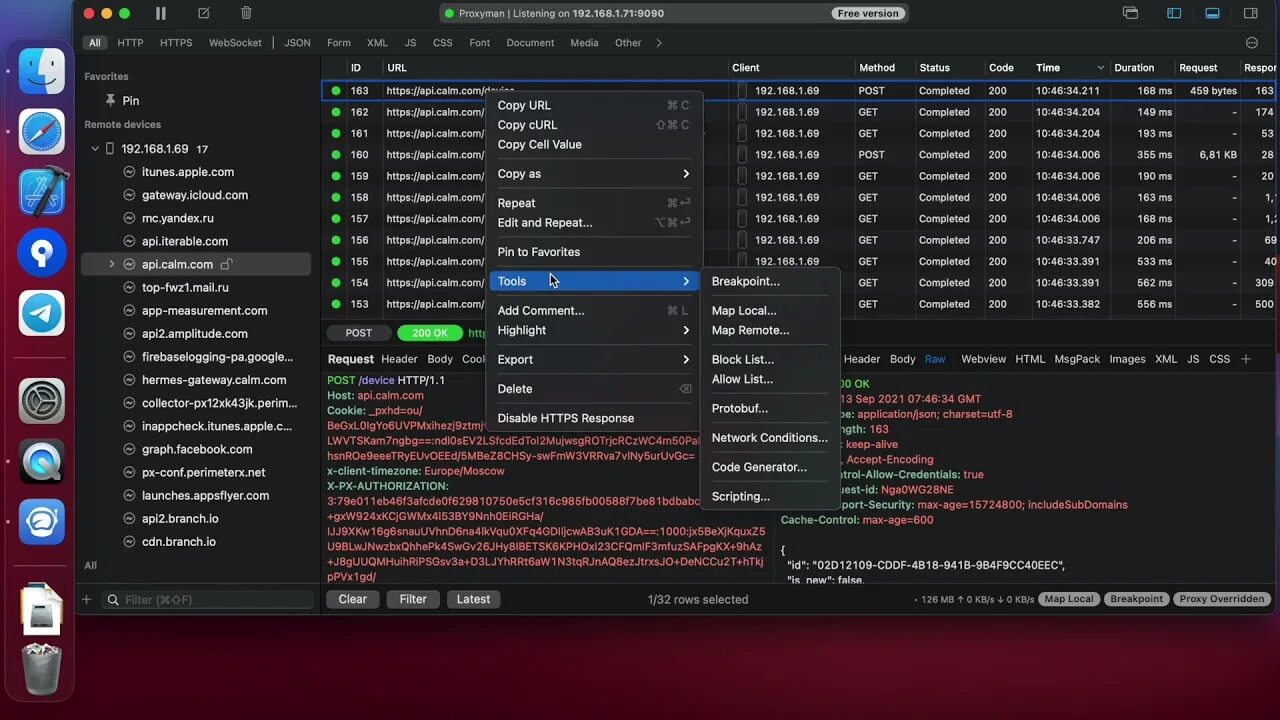Toggle the left sidebar panel icon
This screenshot has width=1280, height=720.
[x=1174, y=13]
